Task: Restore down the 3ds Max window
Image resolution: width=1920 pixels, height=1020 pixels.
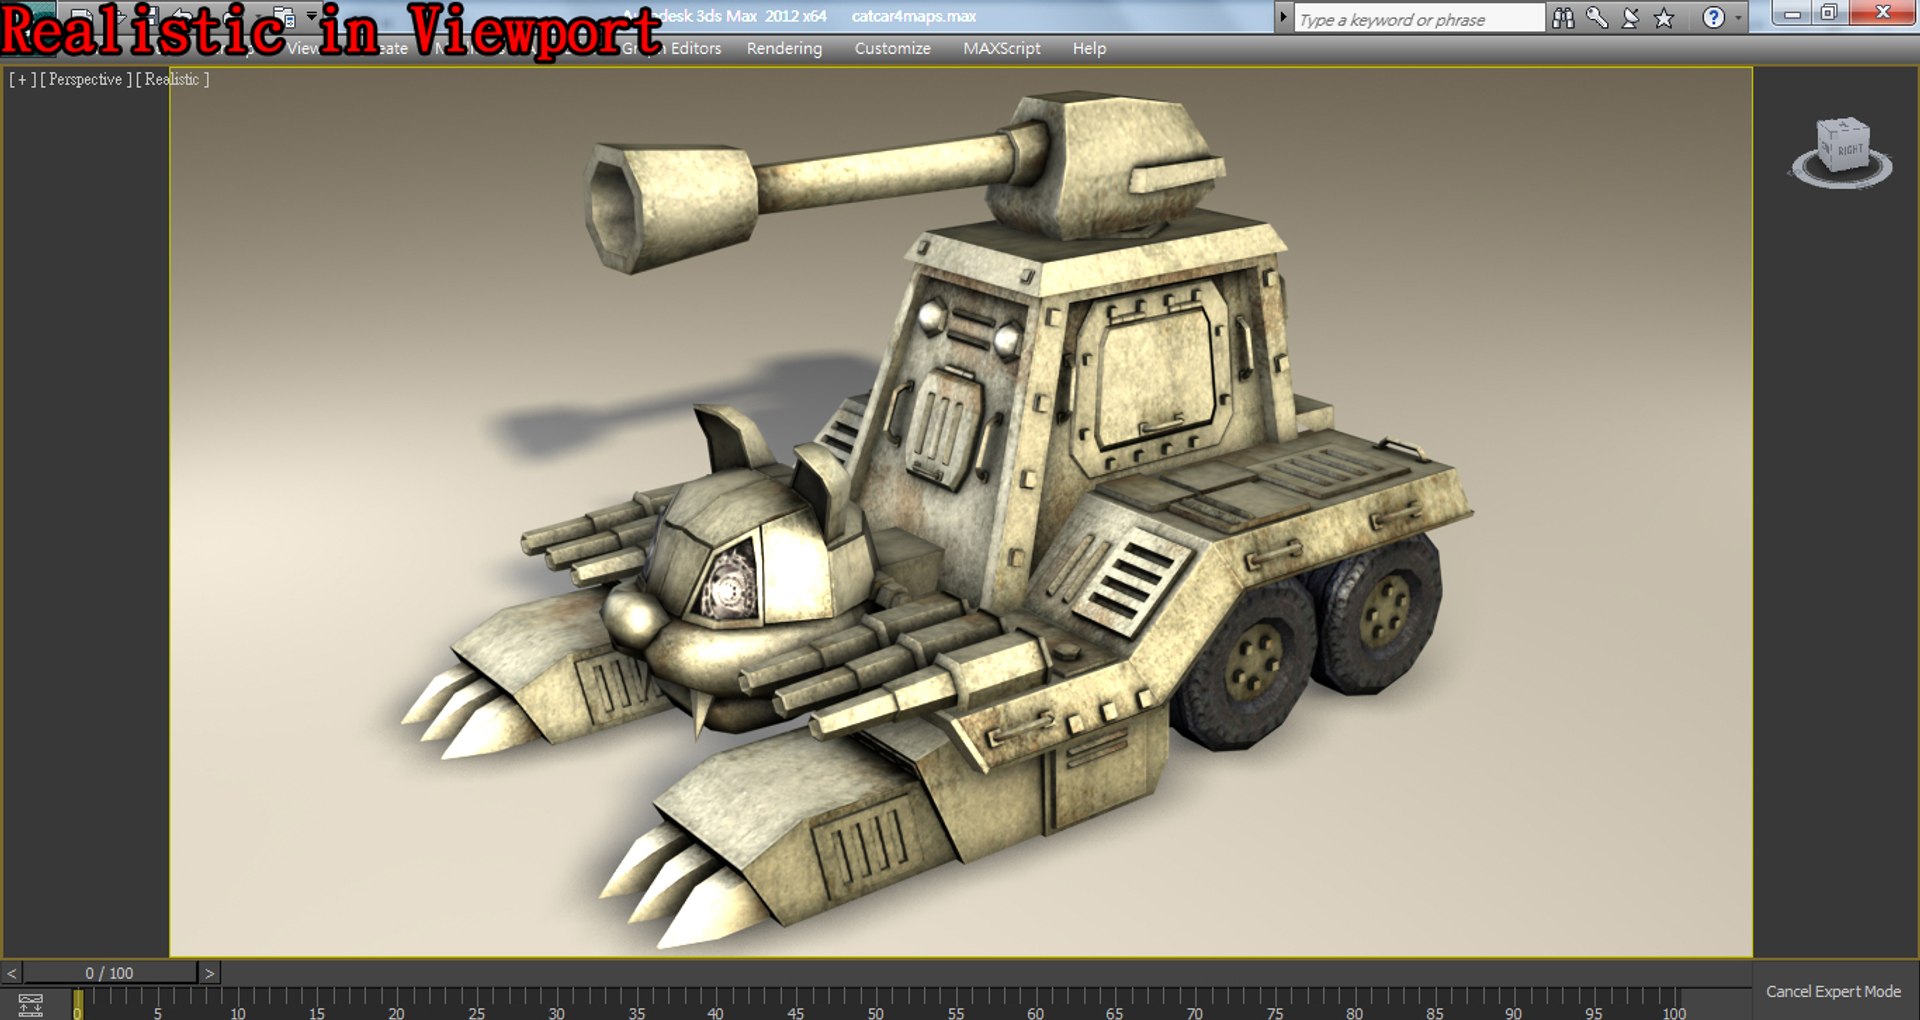Action: [1829, 13]
